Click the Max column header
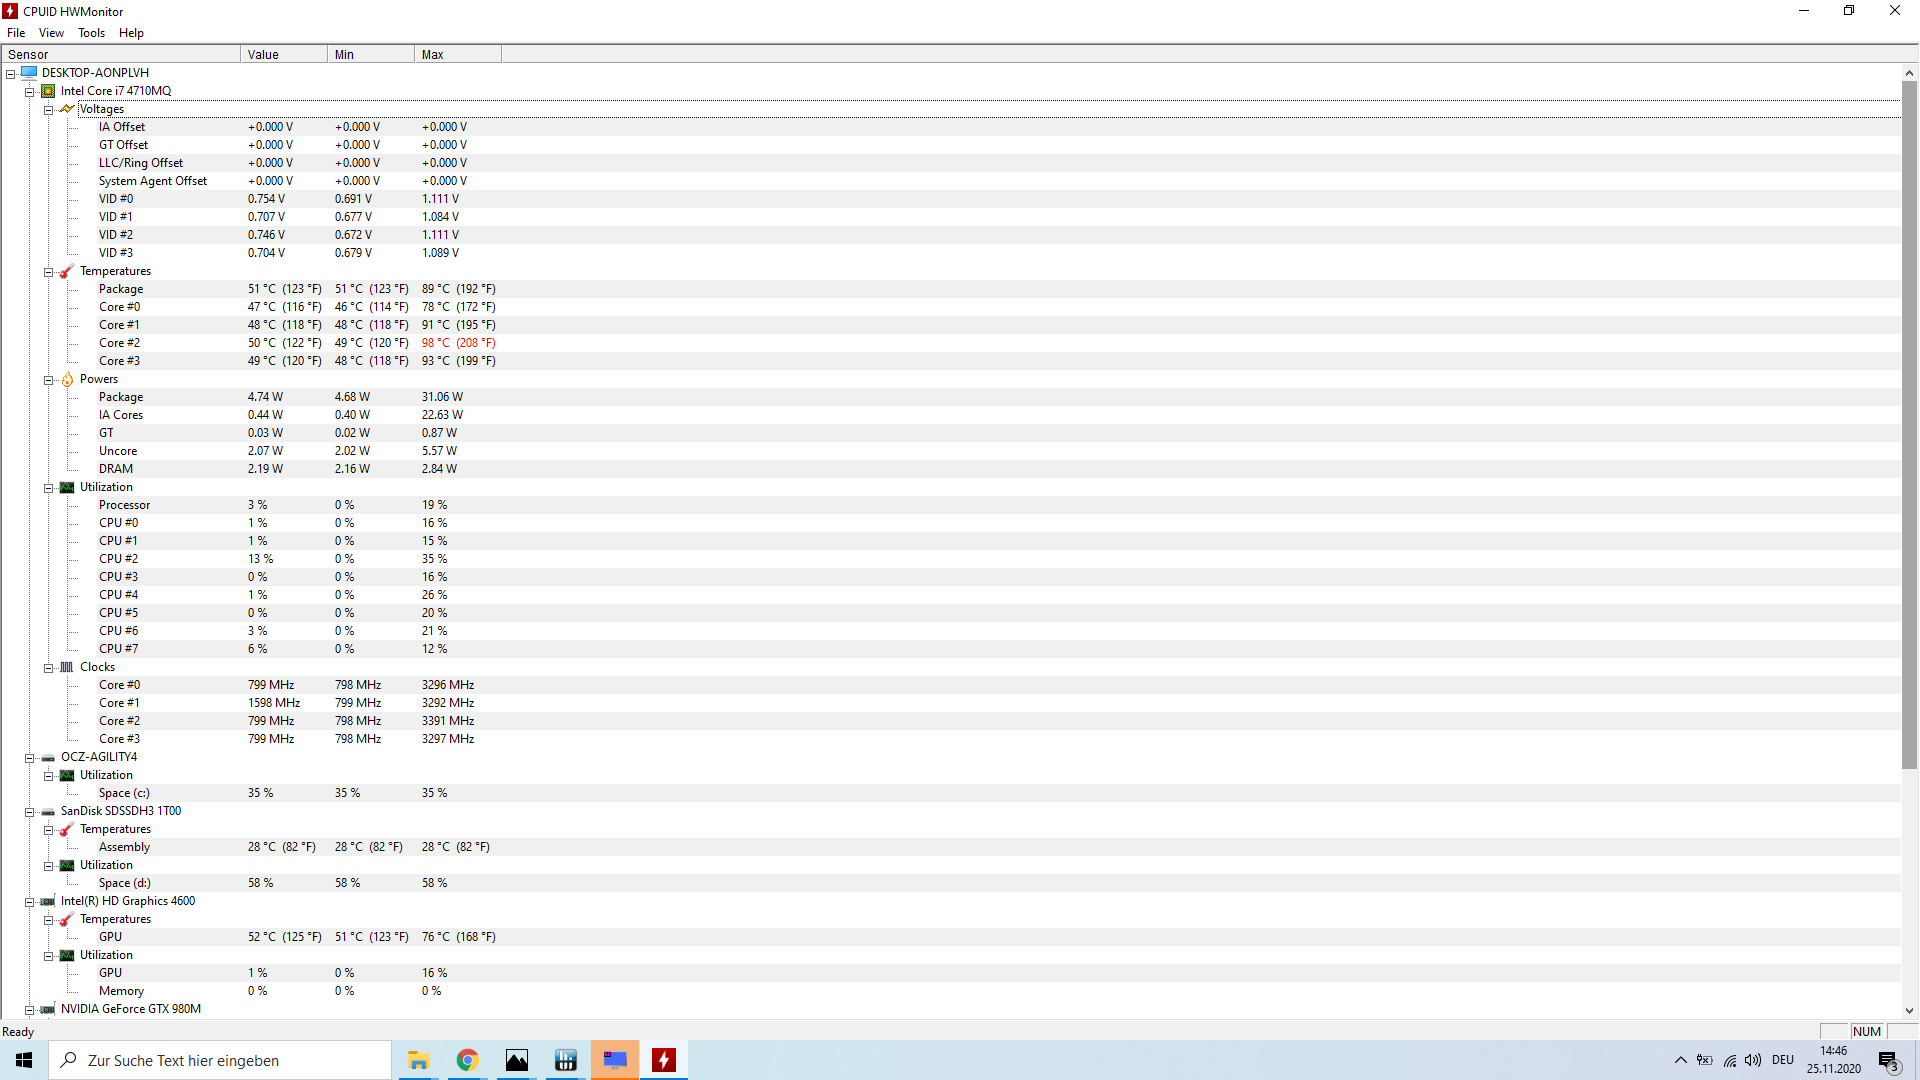Viewport: 1920px width, 1080px height. (457, 55)
